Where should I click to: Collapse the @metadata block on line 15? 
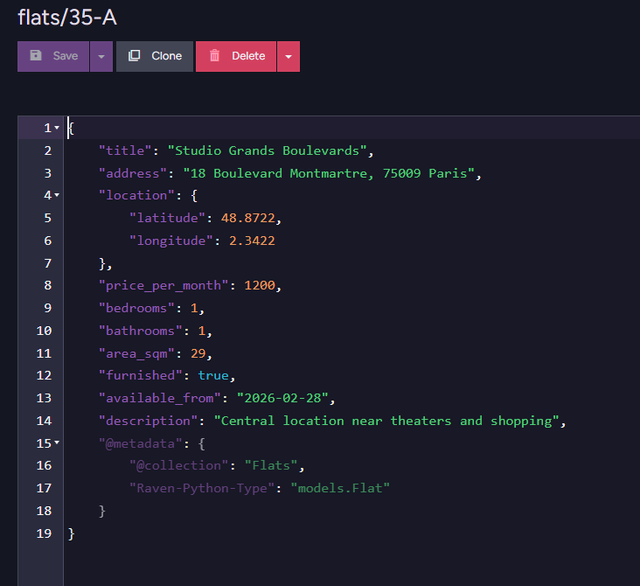click(57, 443)
